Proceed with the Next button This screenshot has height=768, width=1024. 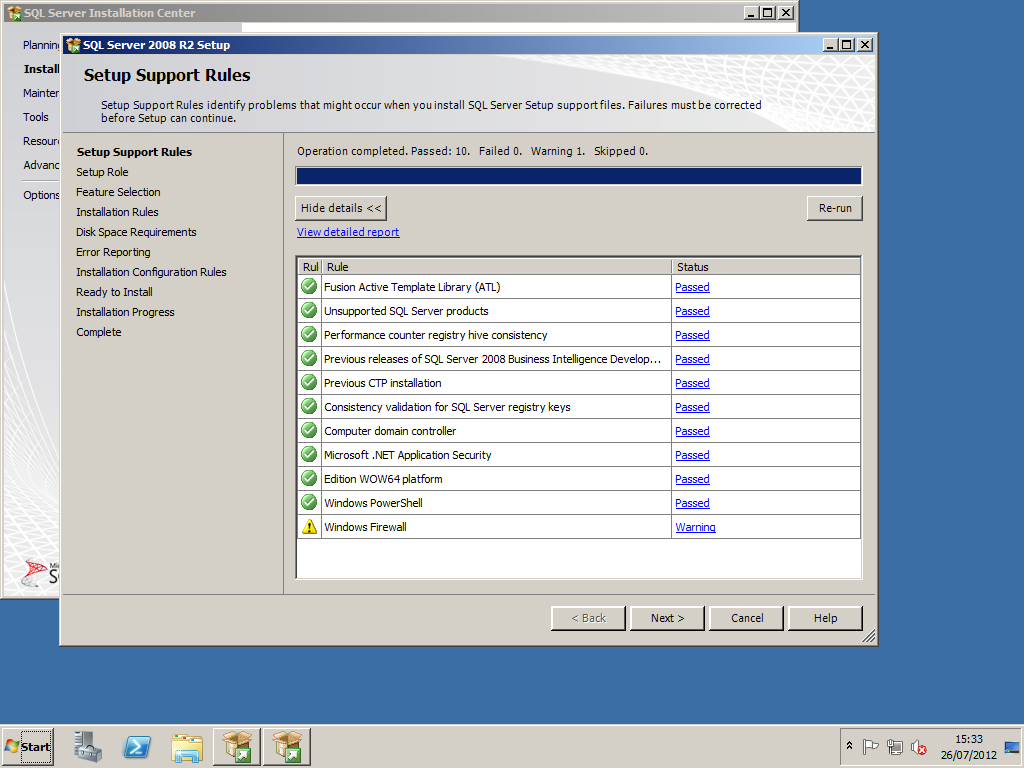point(667,618)
